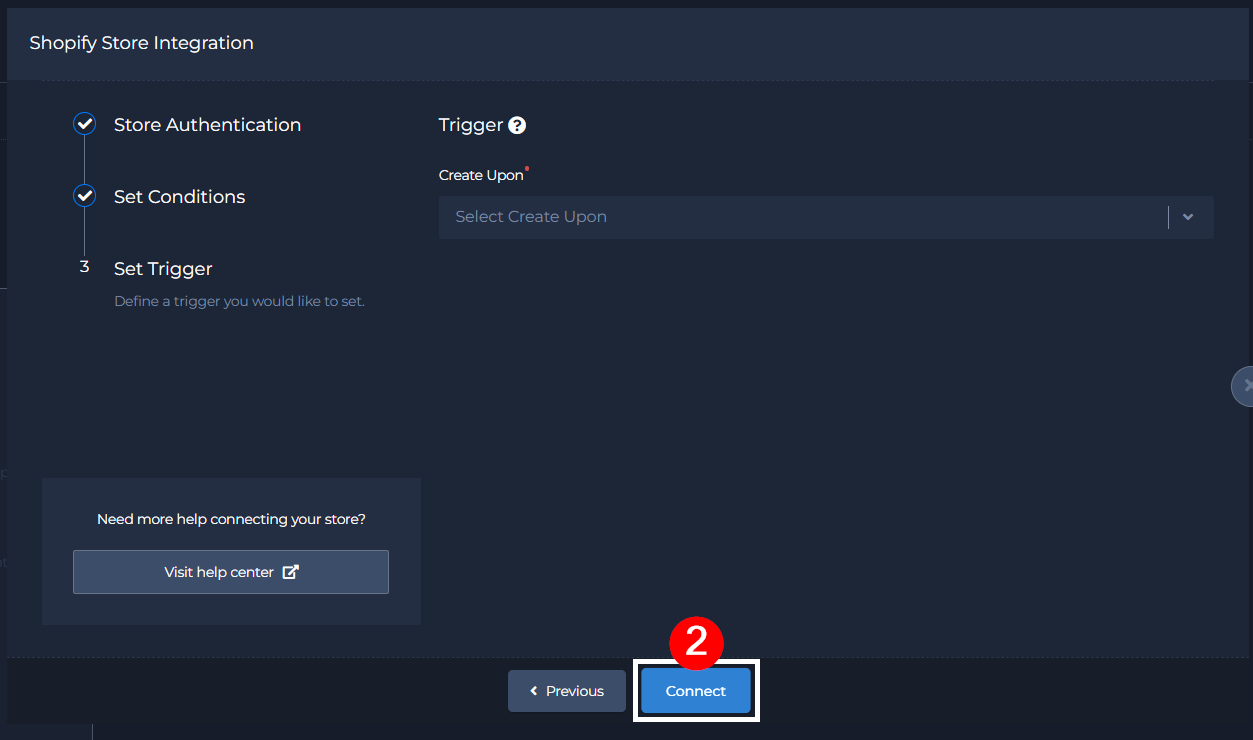Click the Store Authentication checkmark step icon
The image size is (1253, 740).
(85, 124)
